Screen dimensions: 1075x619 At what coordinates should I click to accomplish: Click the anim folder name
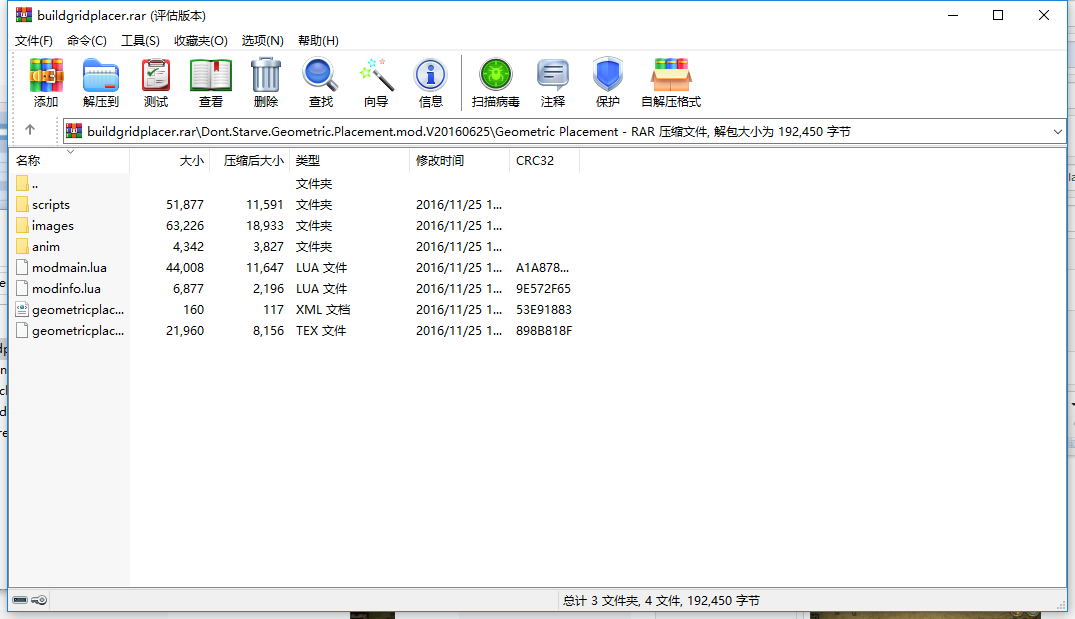[46, 247]
